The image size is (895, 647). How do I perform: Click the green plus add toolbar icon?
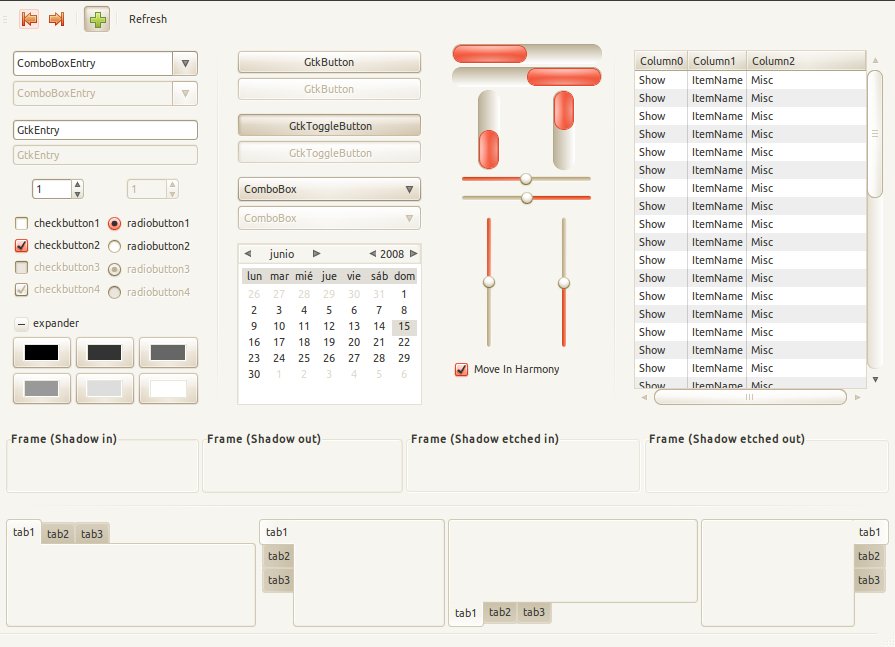click(x=97, y=19)
